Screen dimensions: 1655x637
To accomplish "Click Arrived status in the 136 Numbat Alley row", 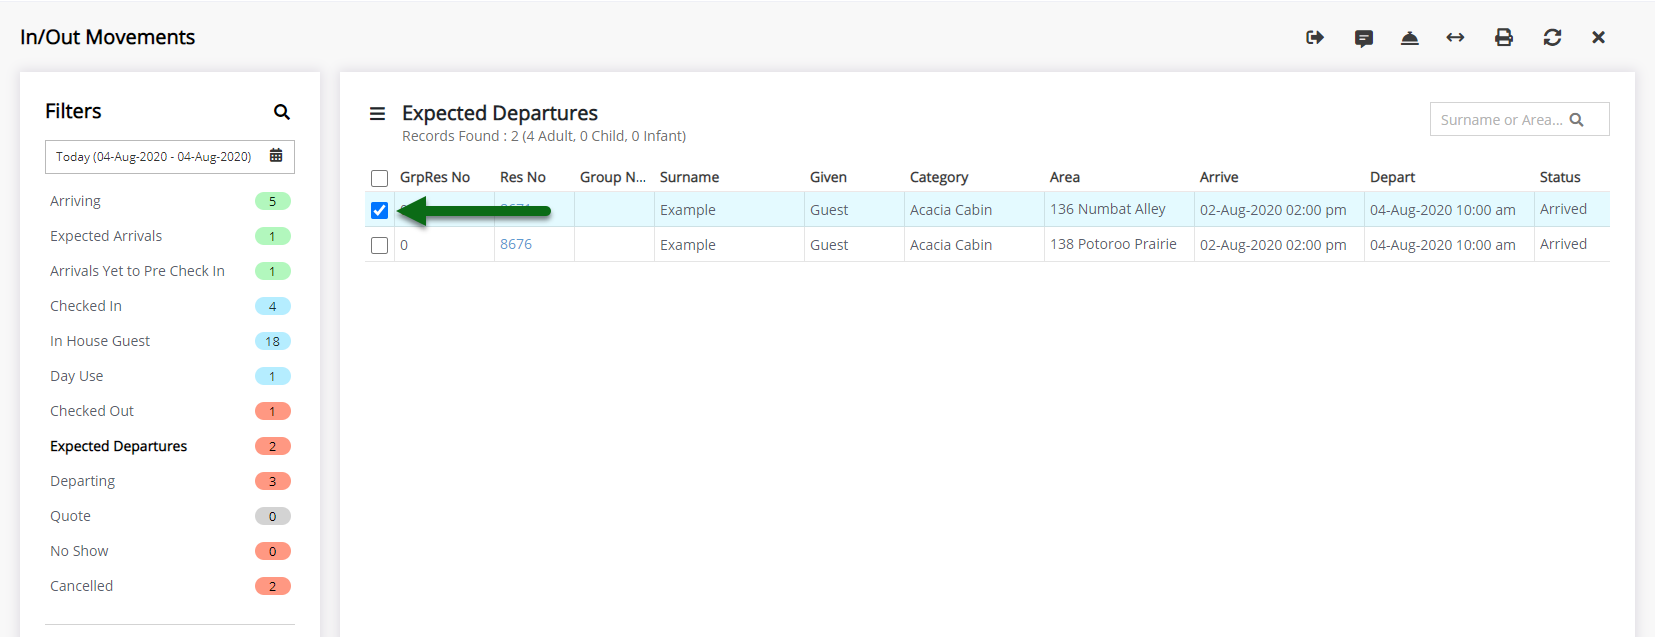I will [x=1563, y=209].
